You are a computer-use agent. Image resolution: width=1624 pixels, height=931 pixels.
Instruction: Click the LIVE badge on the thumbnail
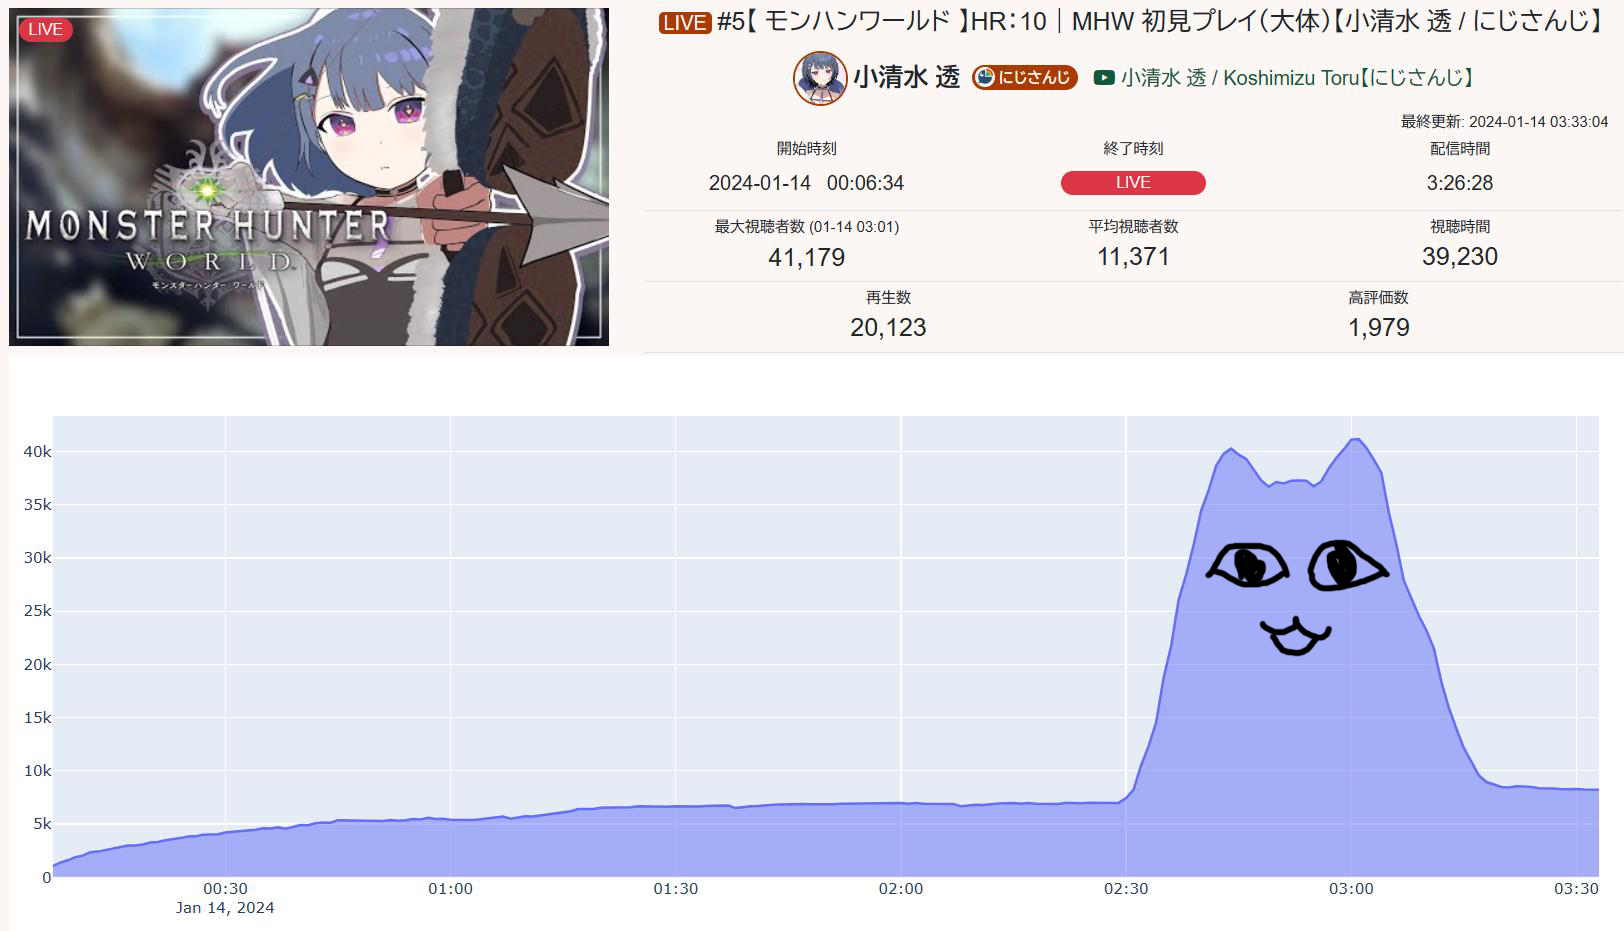coord(45,29)
